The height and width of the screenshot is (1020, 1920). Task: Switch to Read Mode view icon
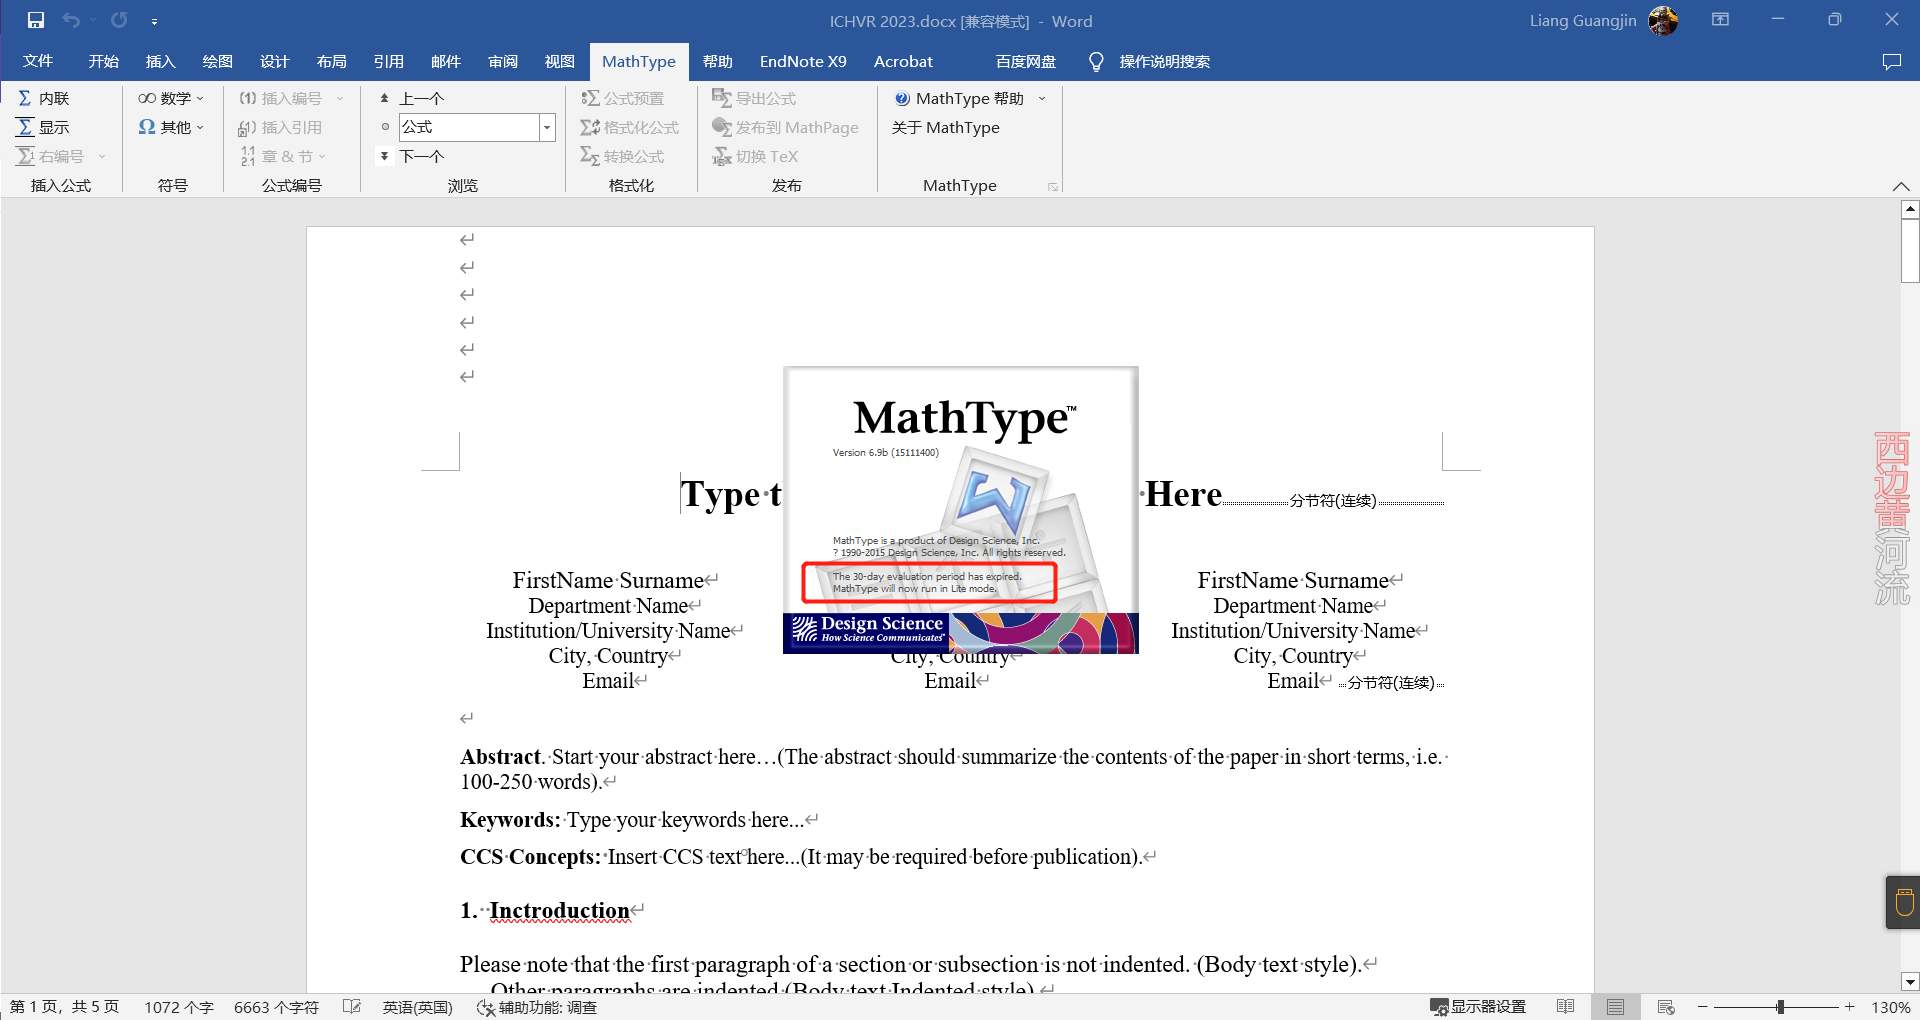pyautogui.click(x=1566, y=1007)
